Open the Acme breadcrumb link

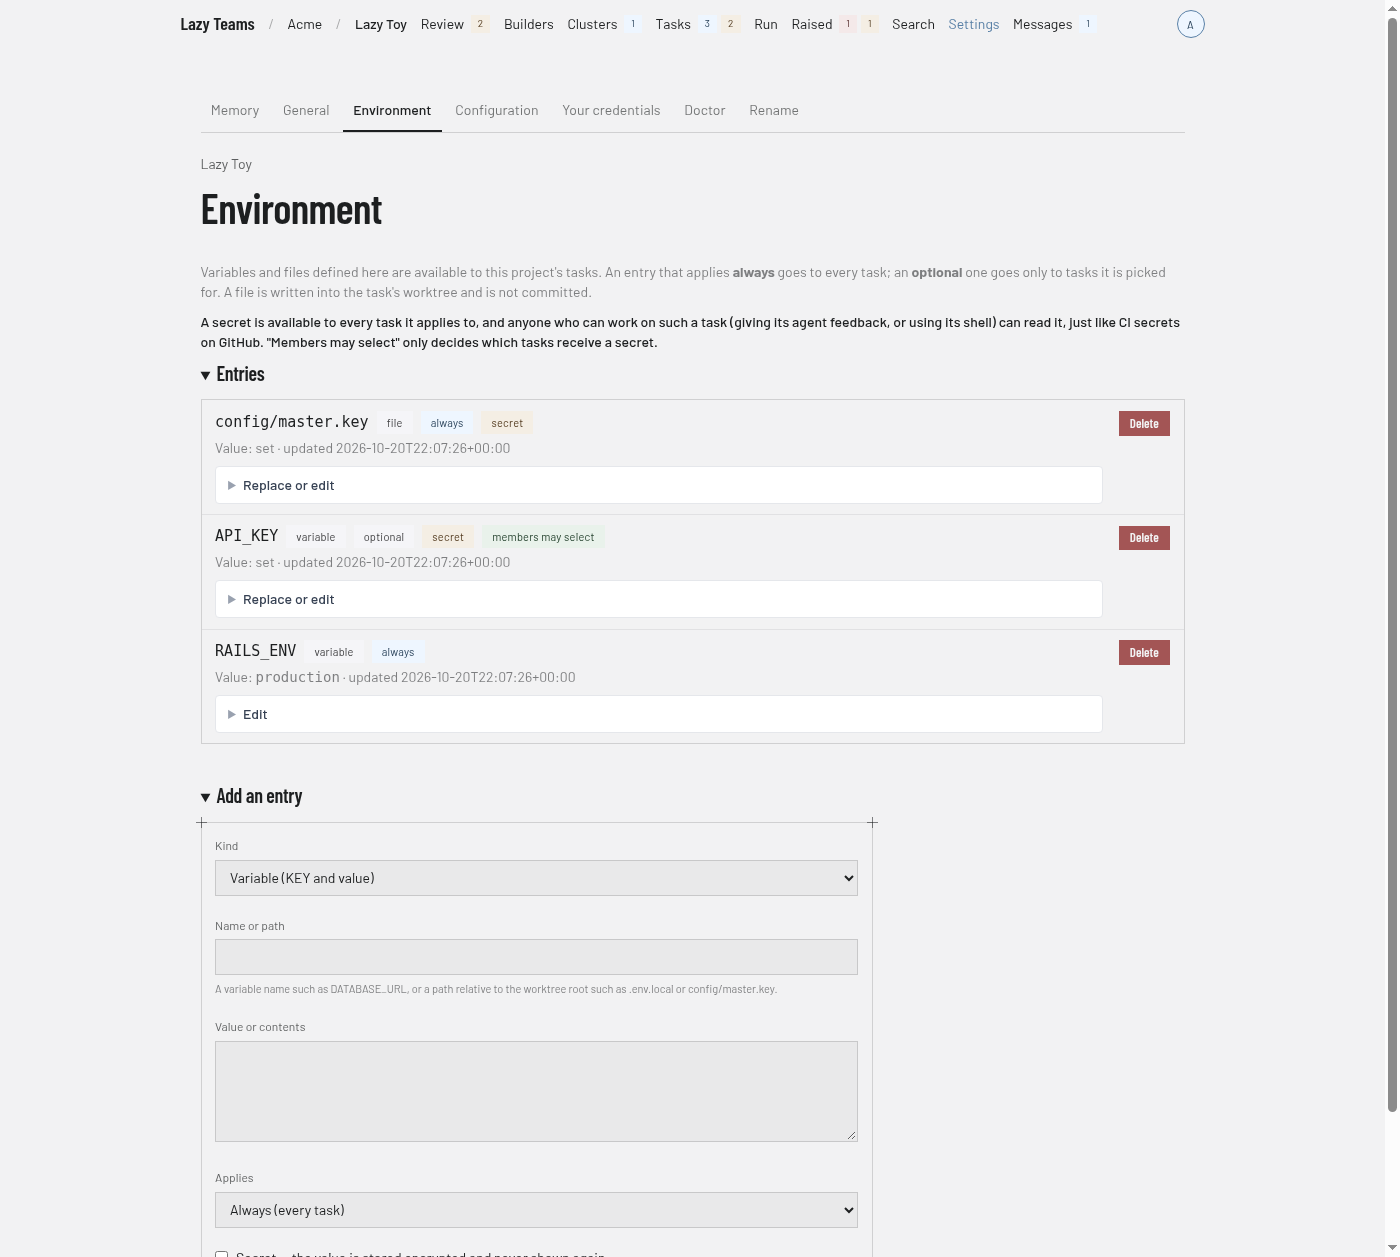pyautogui.click(x=305, y=24)
